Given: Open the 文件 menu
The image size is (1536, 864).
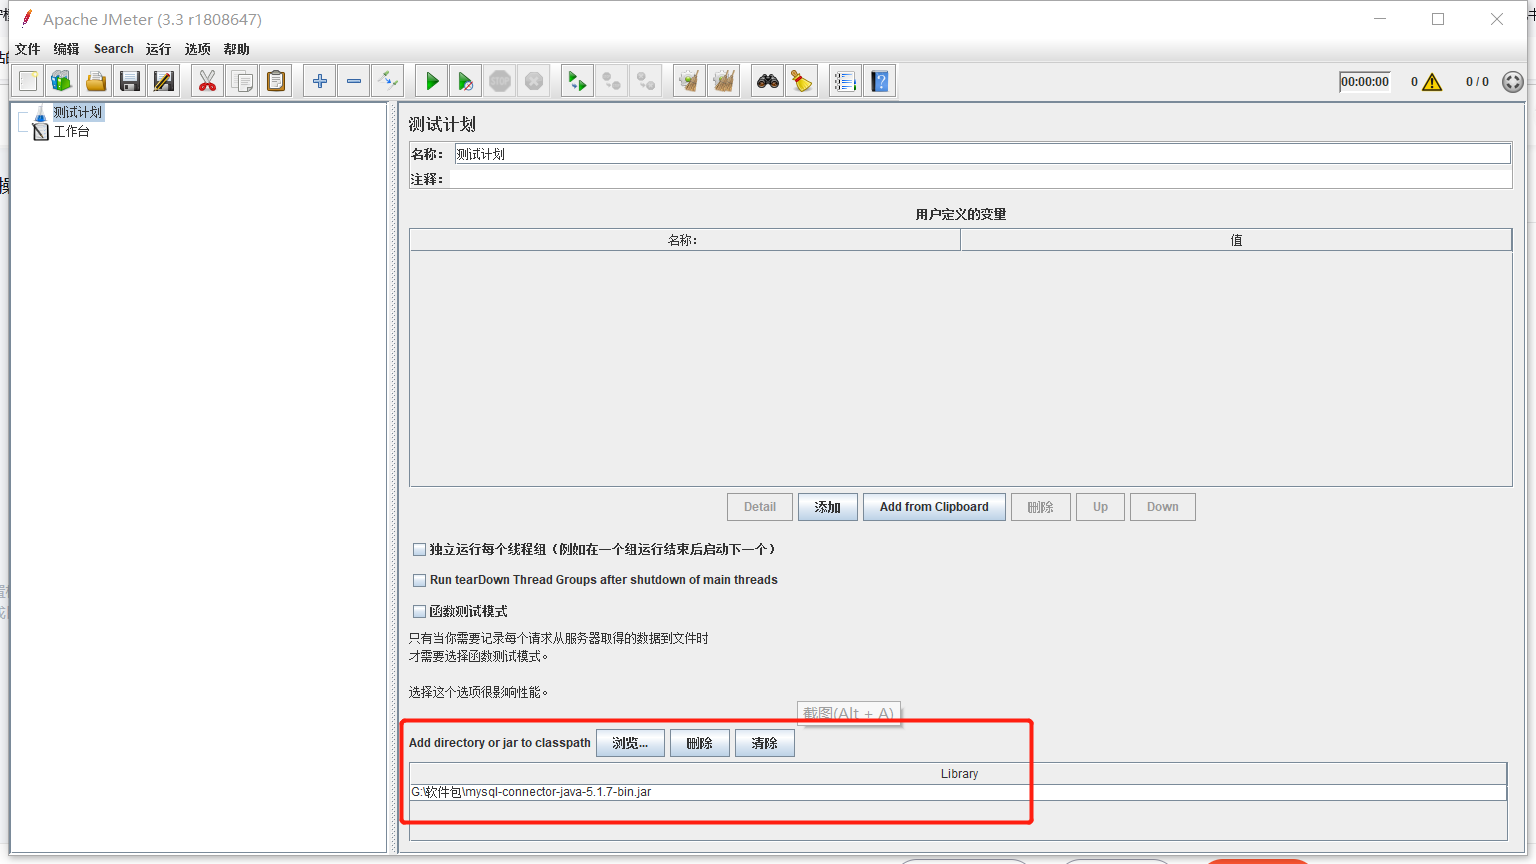Looking at the screenshot, I should click(x=28, y=49).
